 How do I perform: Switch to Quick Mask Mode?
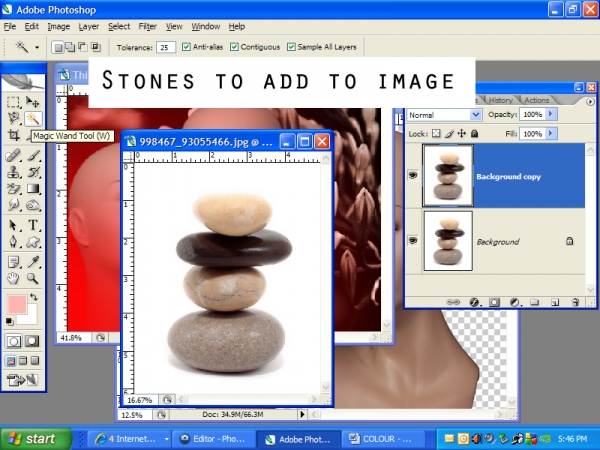coord(32,341)
